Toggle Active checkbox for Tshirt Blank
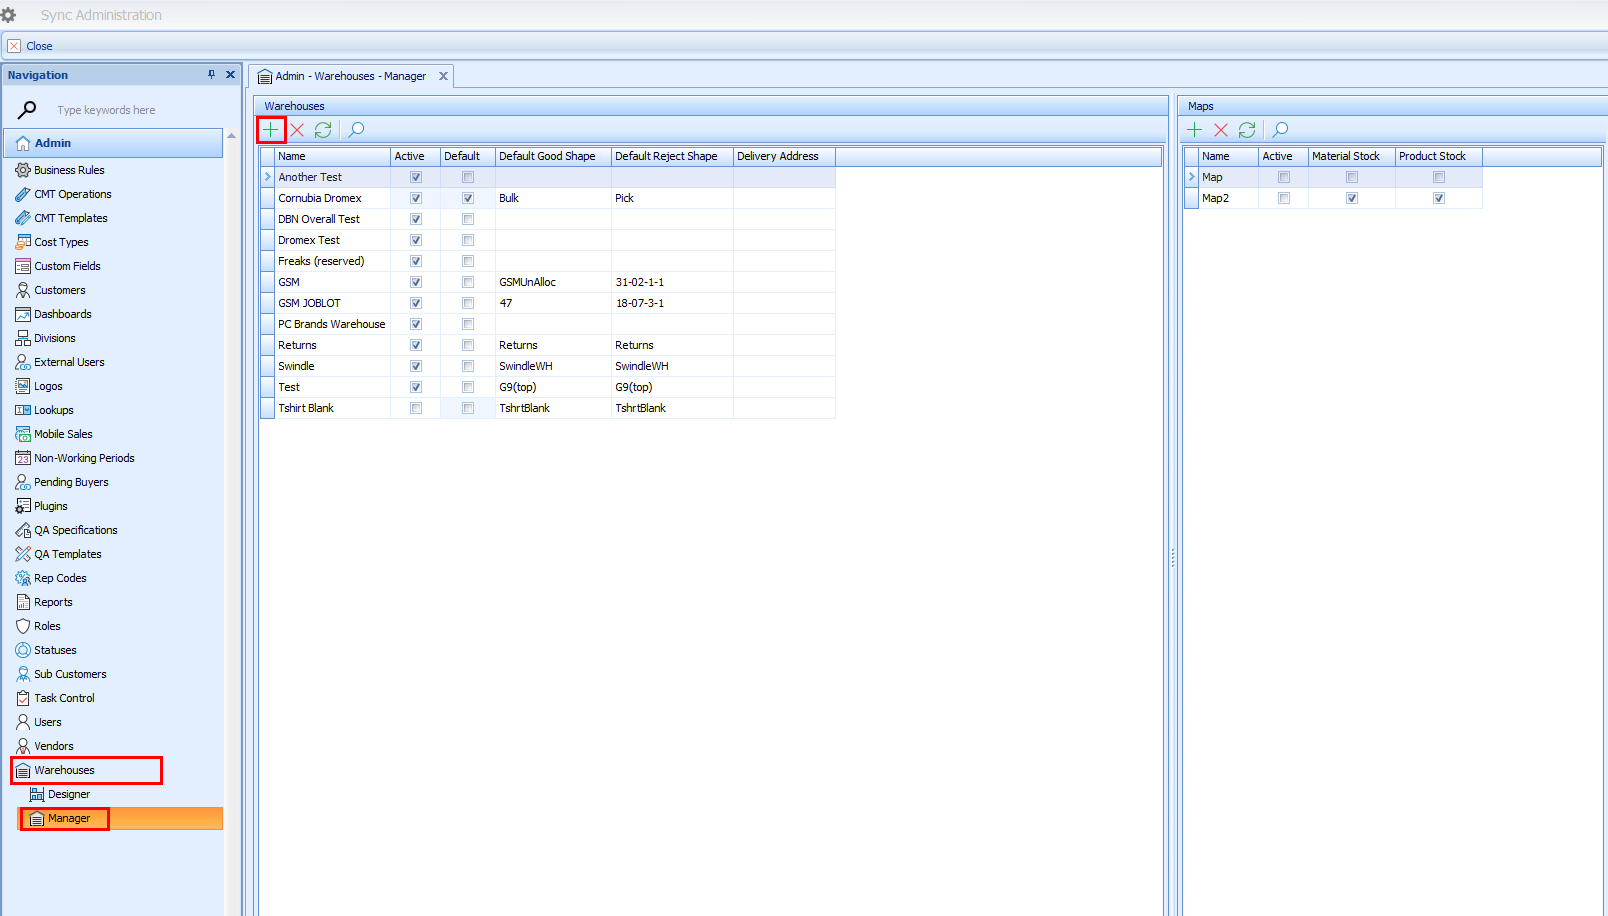1608x916 pixels. [x=416, y=408]
